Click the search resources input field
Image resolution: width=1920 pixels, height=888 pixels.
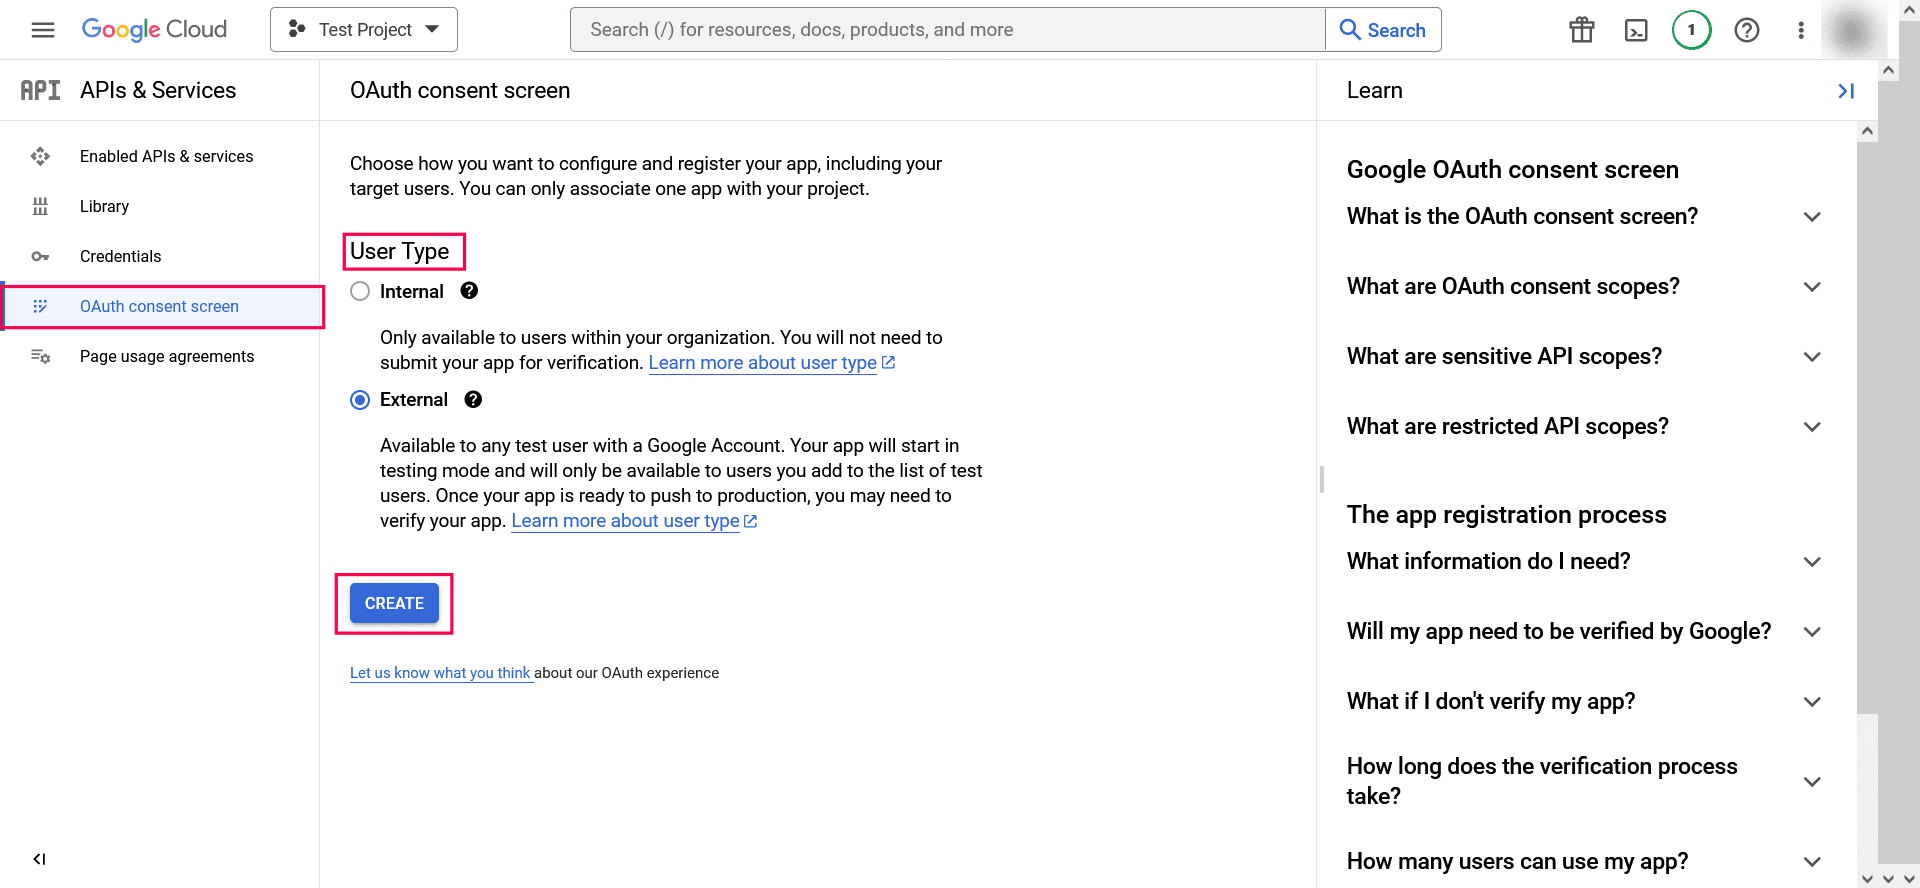pos(946,30)
